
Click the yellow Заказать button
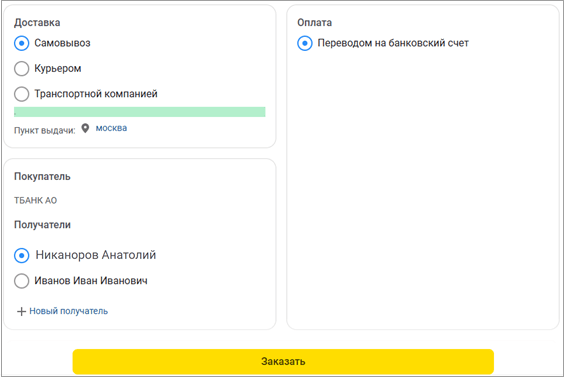[283, 361]
